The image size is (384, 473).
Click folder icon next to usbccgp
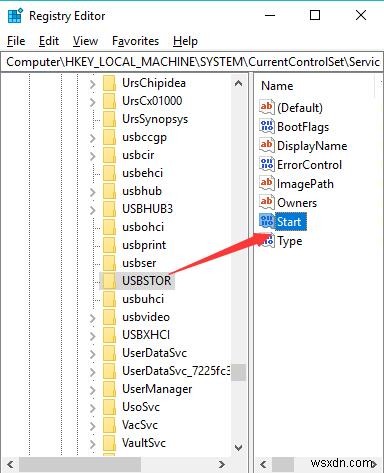click(x=109, y=137)
